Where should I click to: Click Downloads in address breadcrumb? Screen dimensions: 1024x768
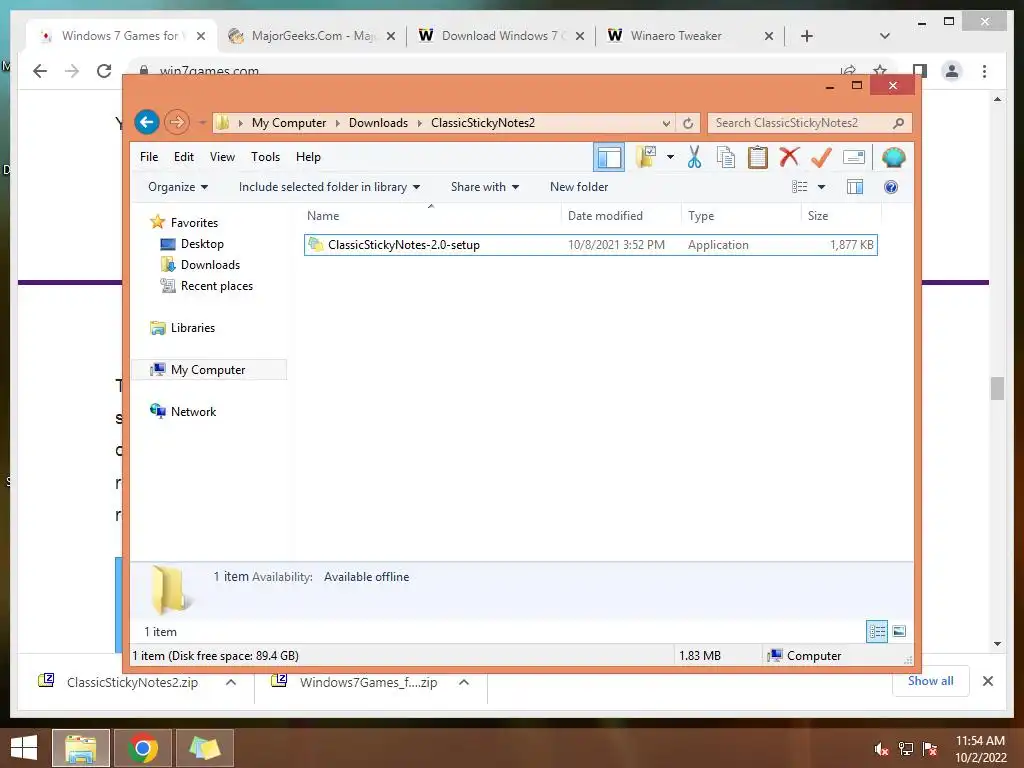coord(378,123)
